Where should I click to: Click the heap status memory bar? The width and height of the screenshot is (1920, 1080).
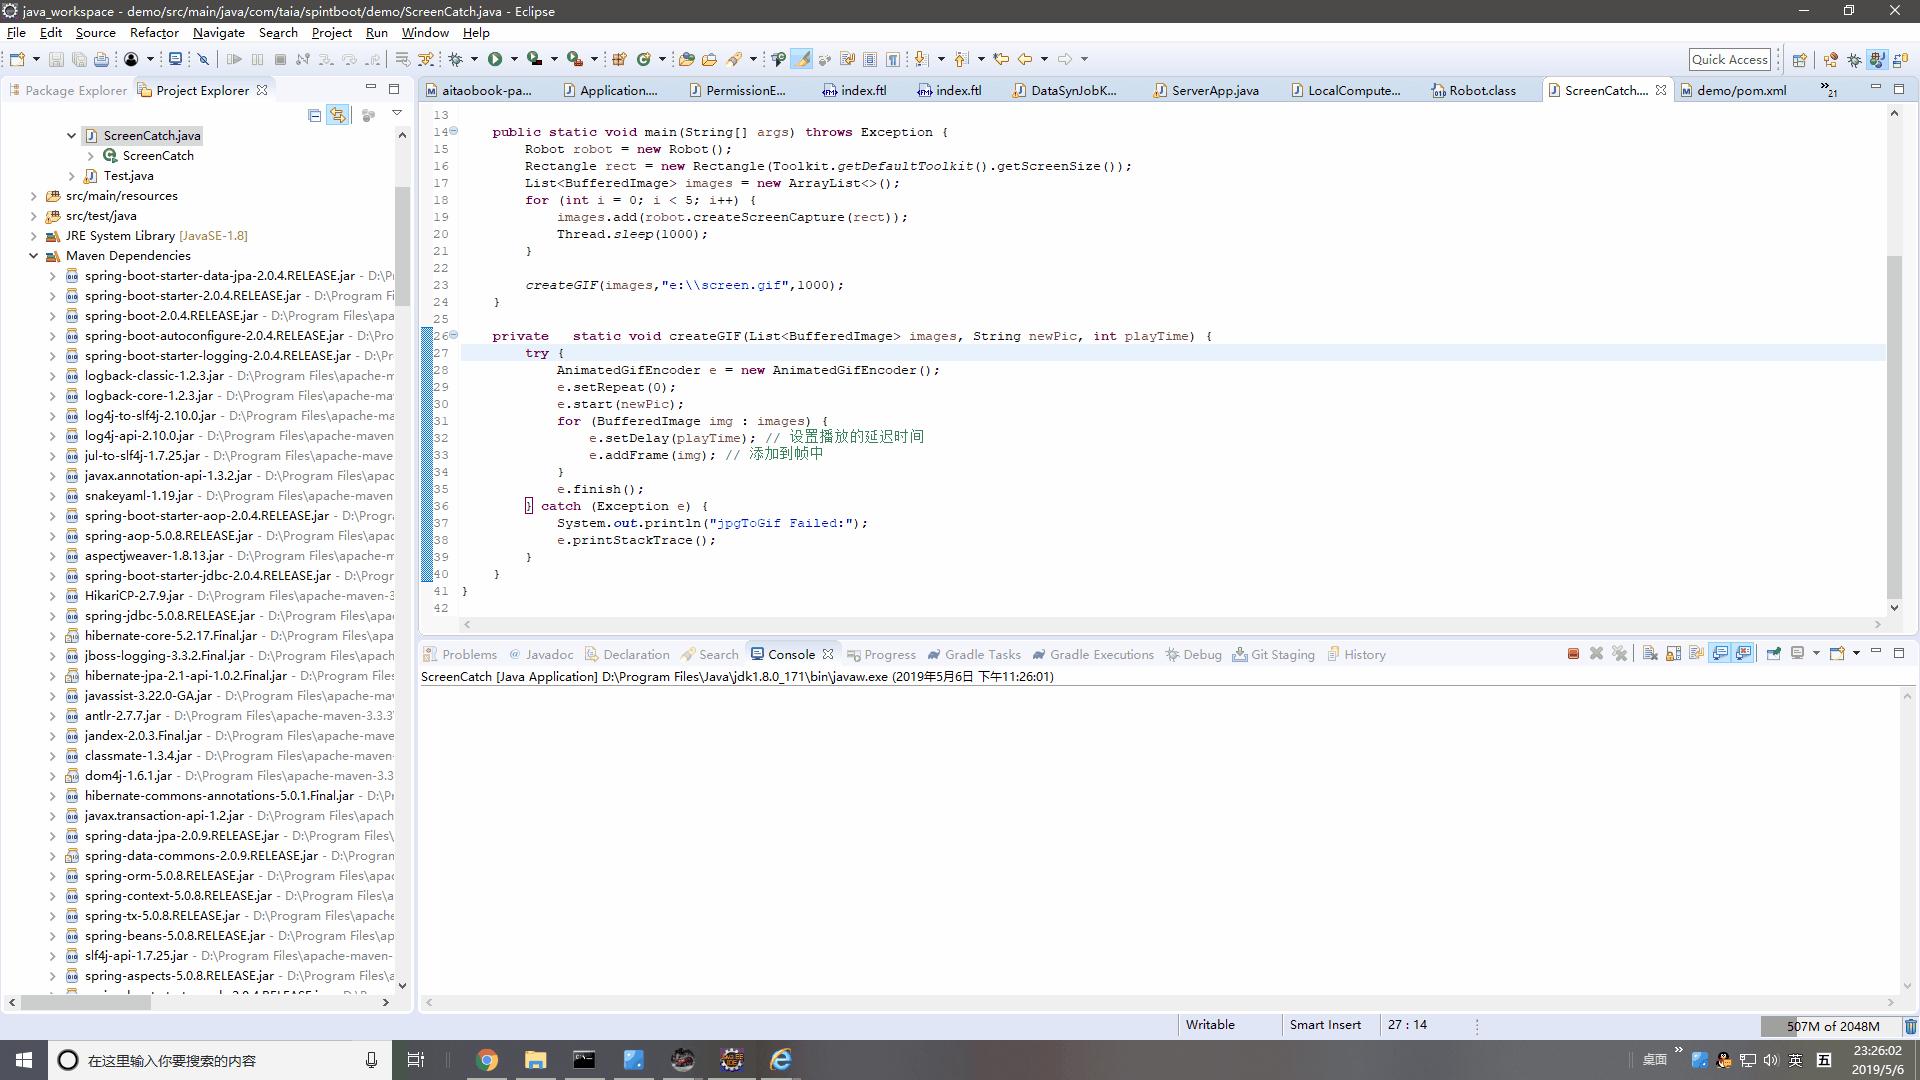coord(1830,1026)
